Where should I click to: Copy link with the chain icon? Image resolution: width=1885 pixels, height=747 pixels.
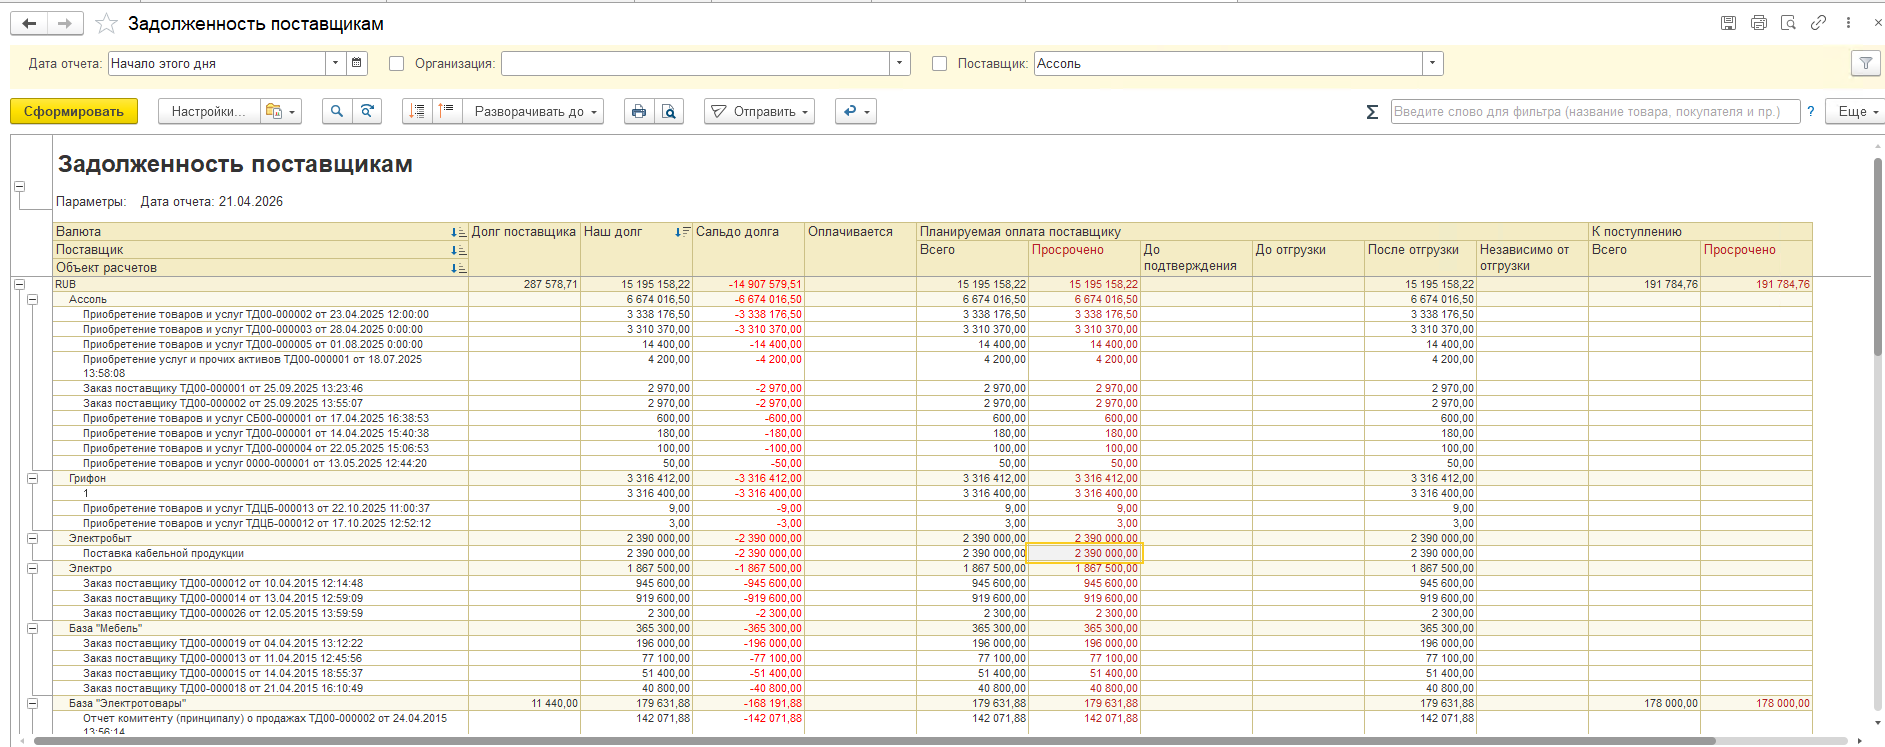point(1818,23)
